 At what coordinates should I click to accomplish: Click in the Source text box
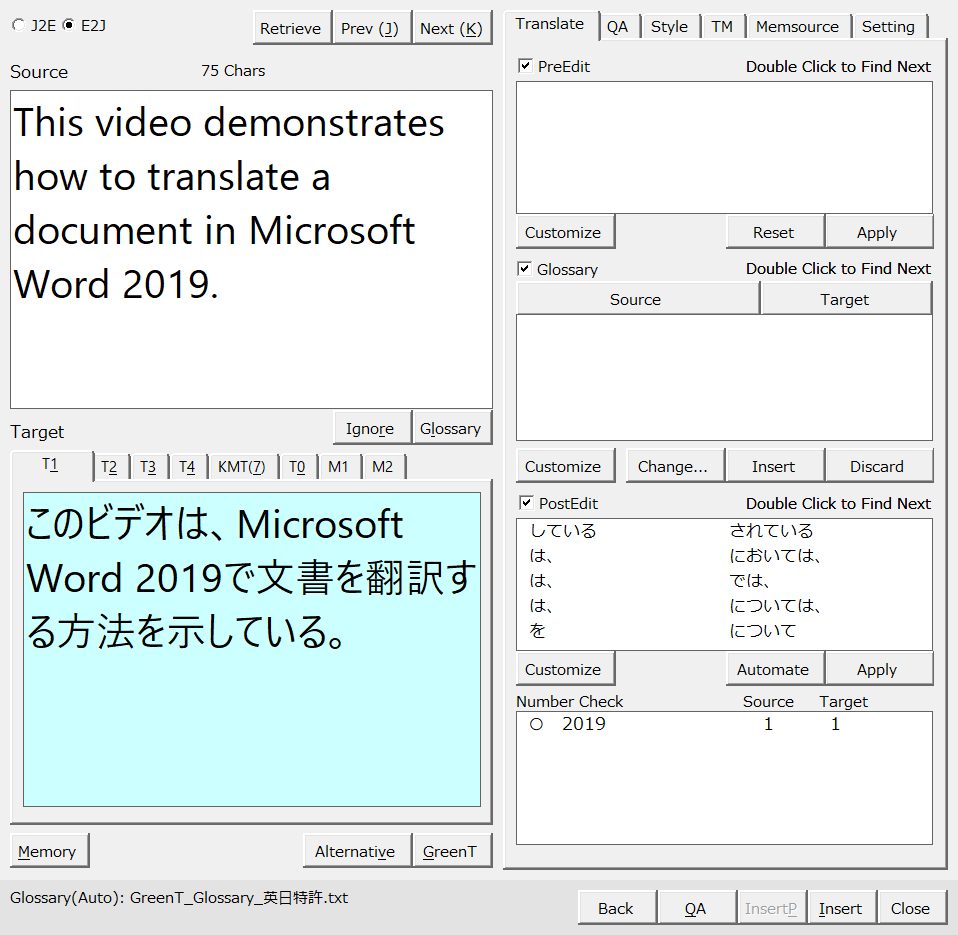(x=250, y=250)
